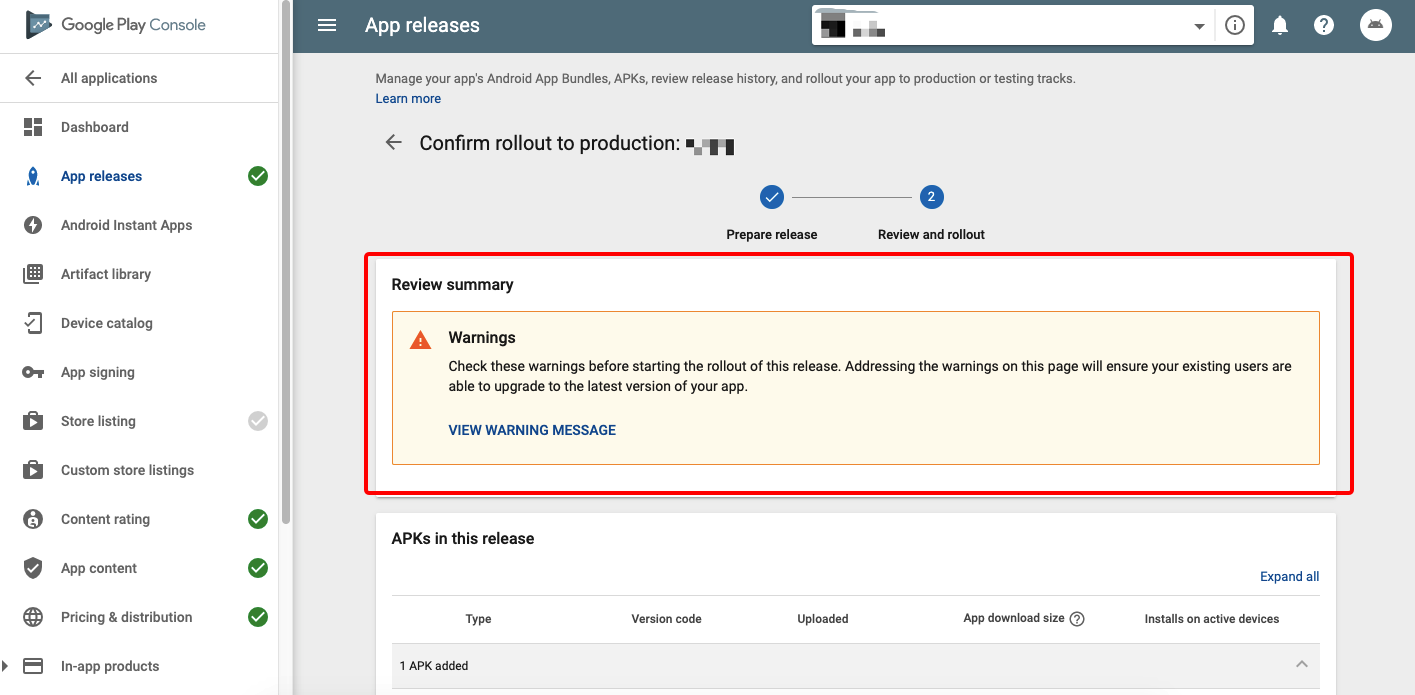
Task: Click the sidebar vertical scrollbar
Action: click(x=286, y=260)
